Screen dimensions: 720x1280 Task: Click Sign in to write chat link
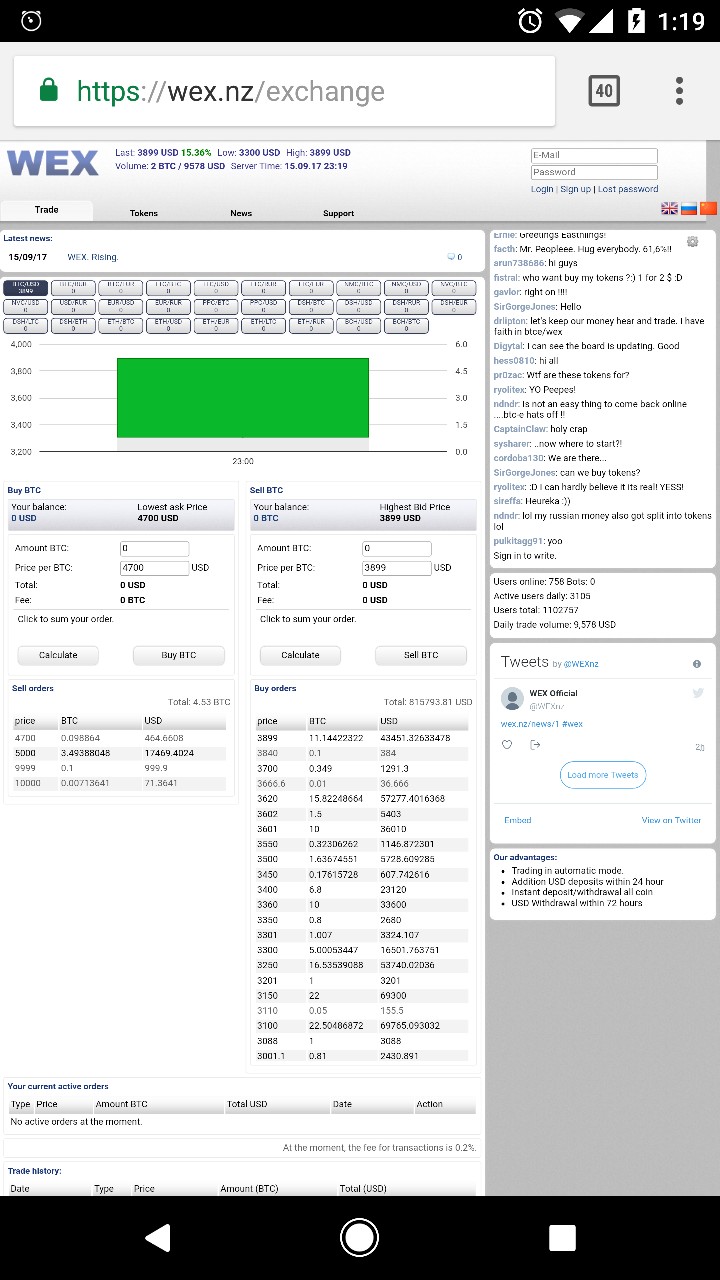tap(525, 555)
